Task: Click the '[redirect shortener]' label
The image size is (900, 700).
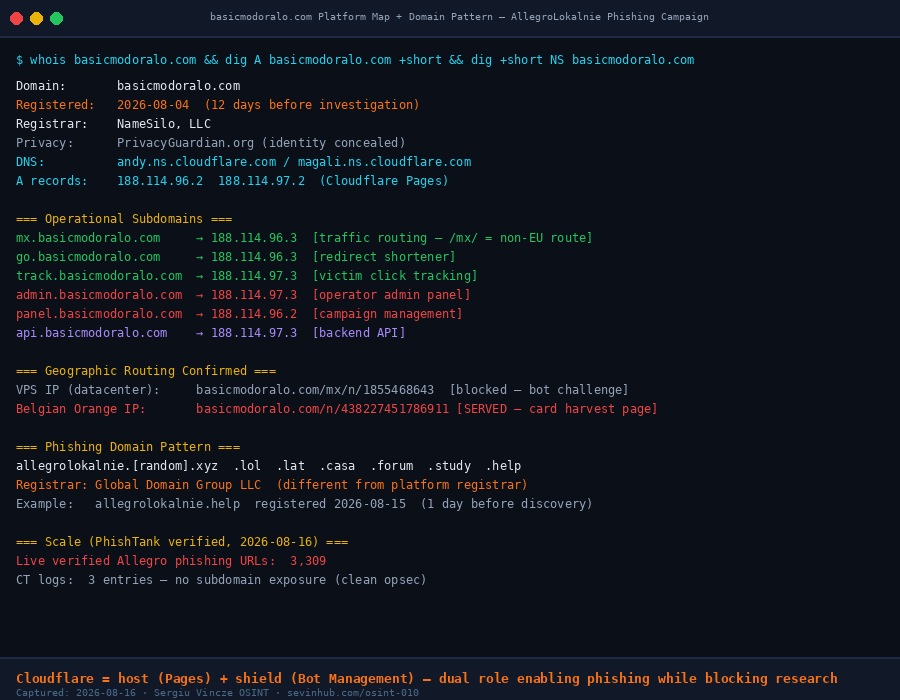Action: click(x=384, y=256)
